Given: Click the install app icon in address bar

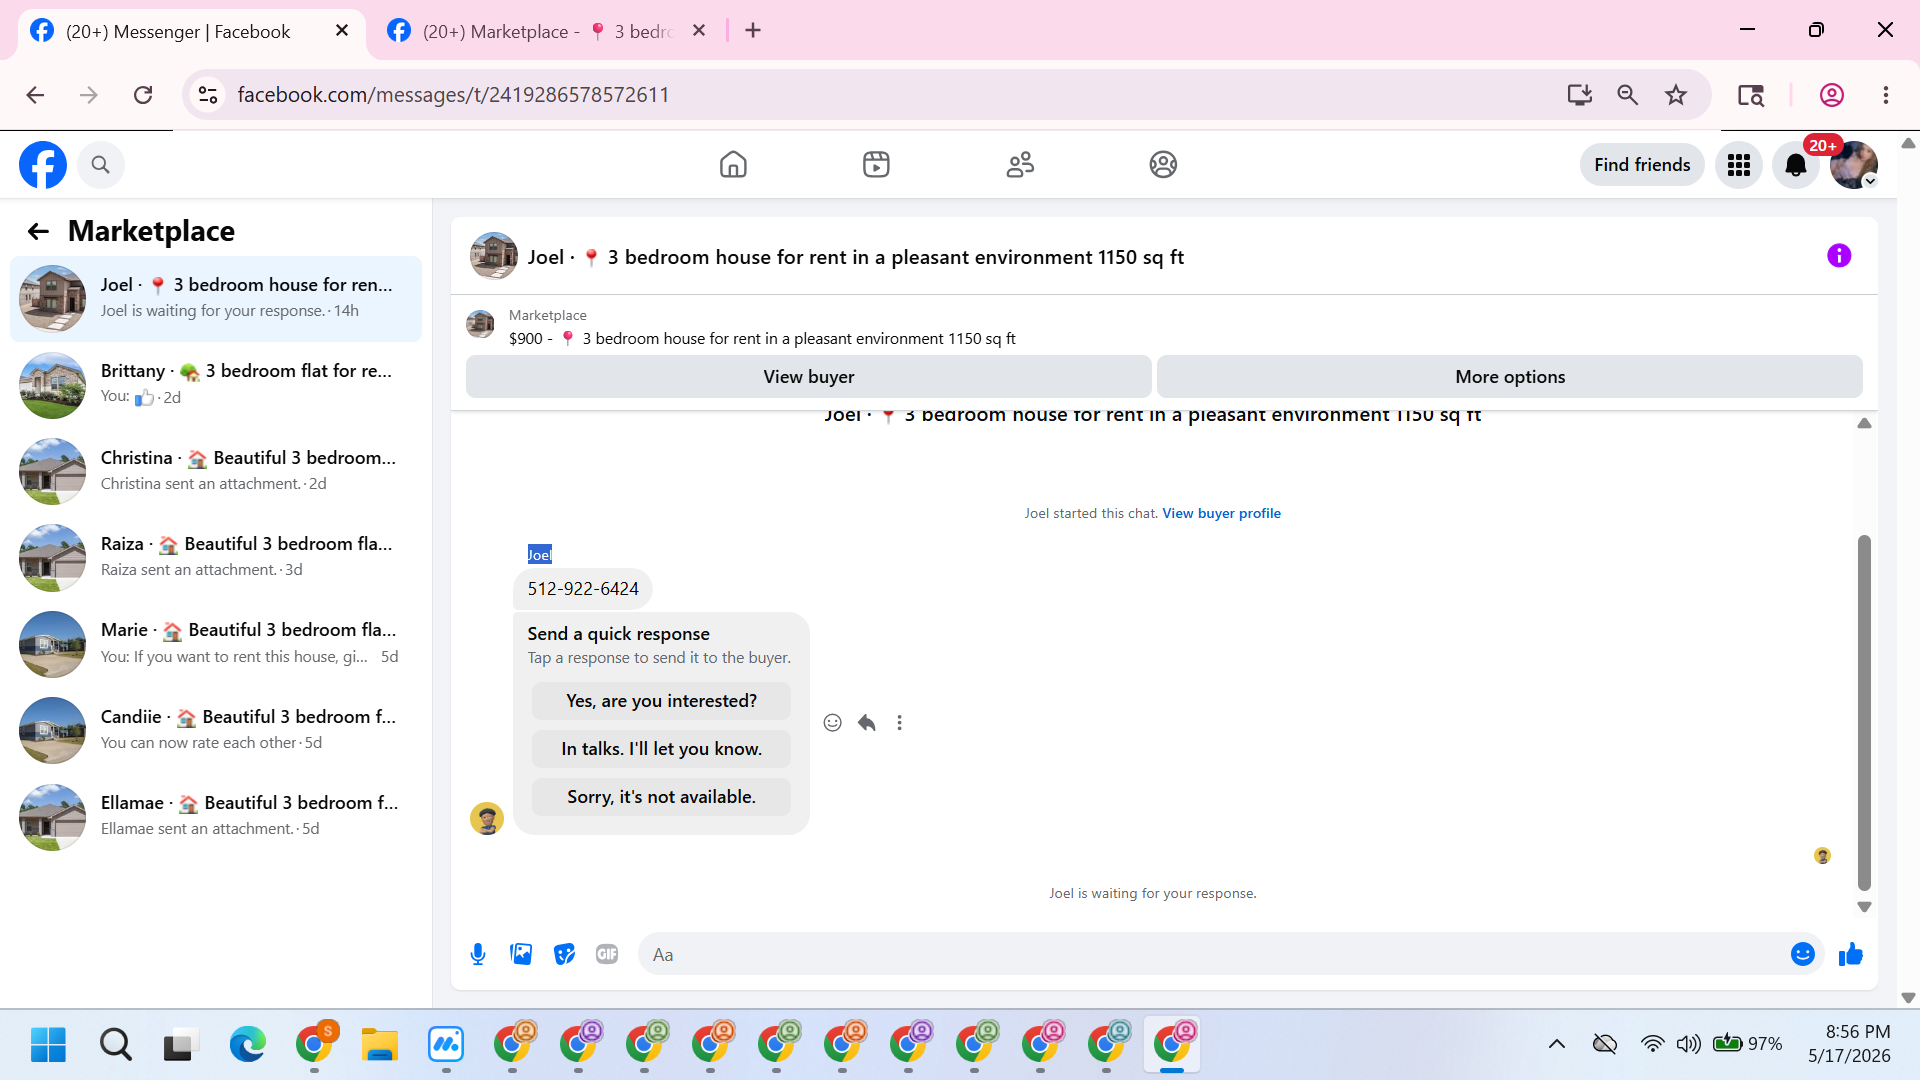Looking at the screenshot, I should [x=1580, y=95].
